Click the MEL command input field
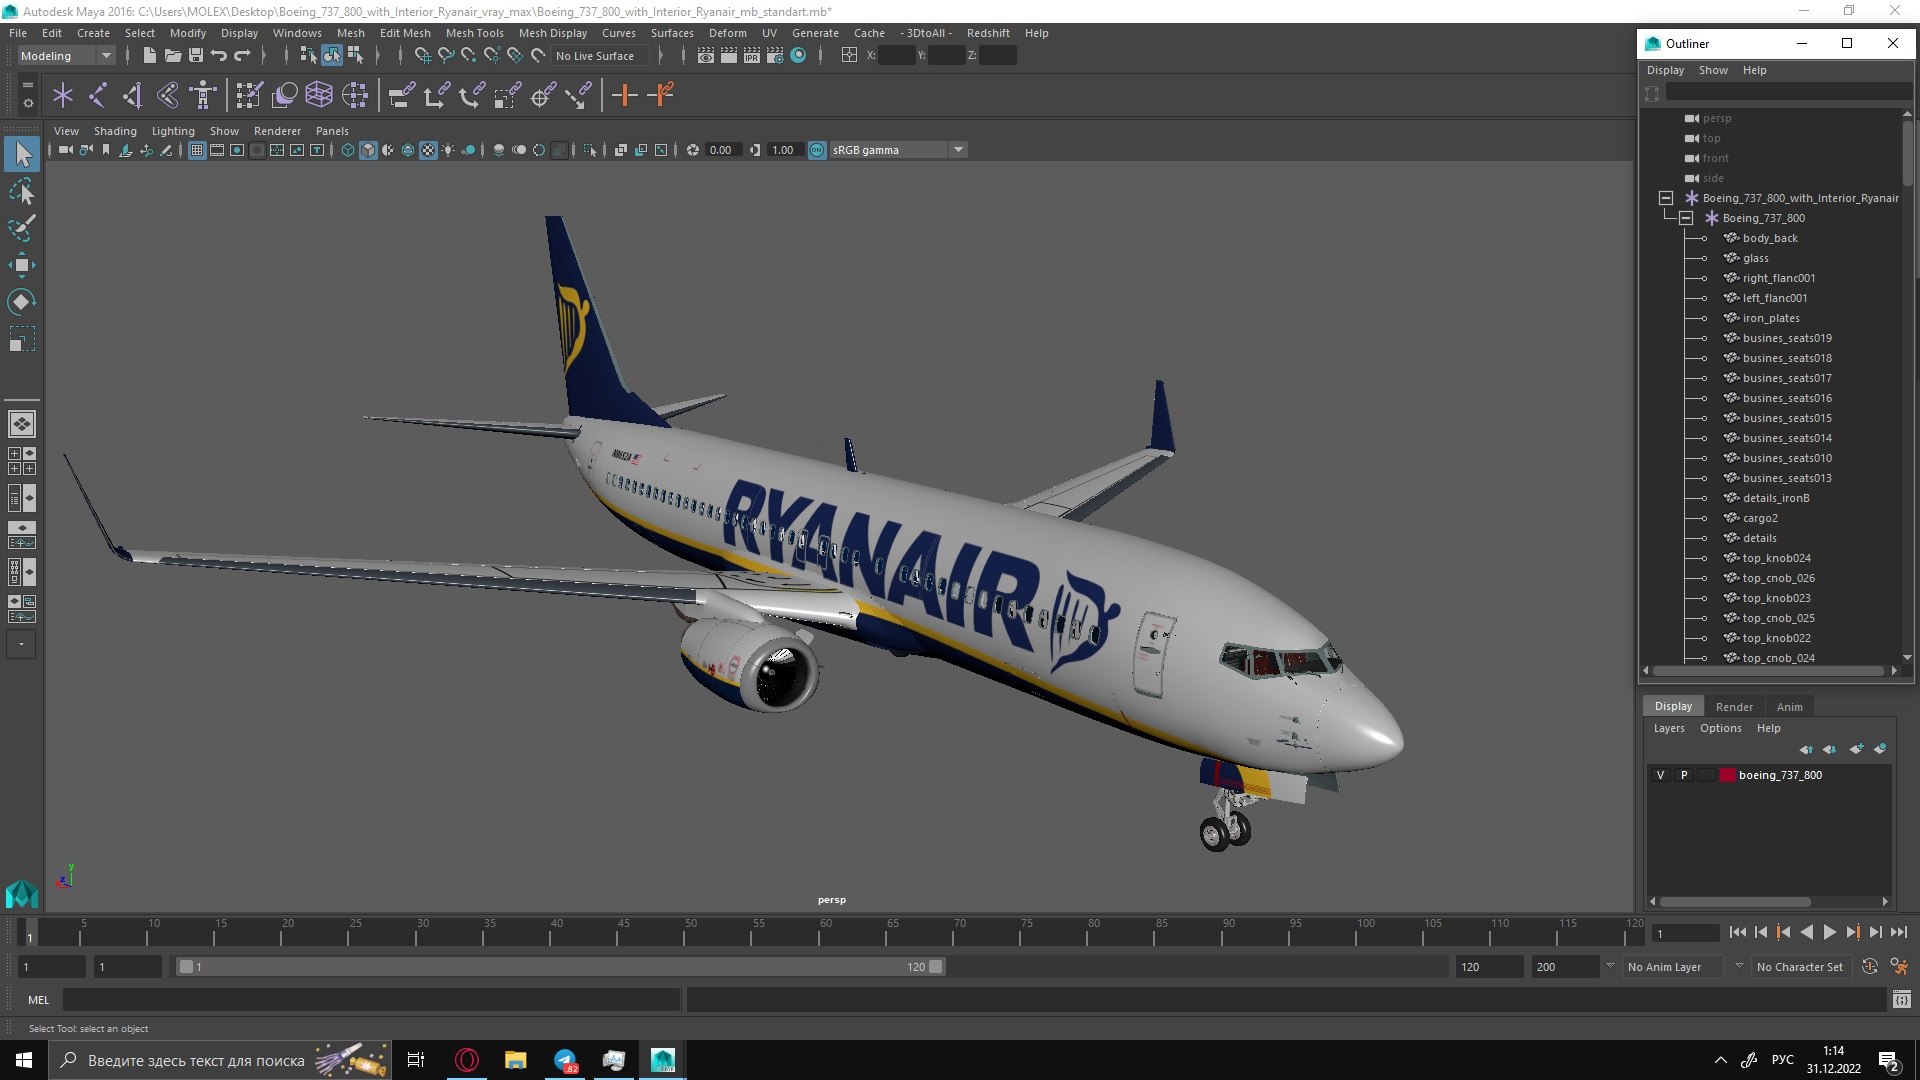The width and height of the screenshot is (1920, 1080). (x=371, y=1000)
